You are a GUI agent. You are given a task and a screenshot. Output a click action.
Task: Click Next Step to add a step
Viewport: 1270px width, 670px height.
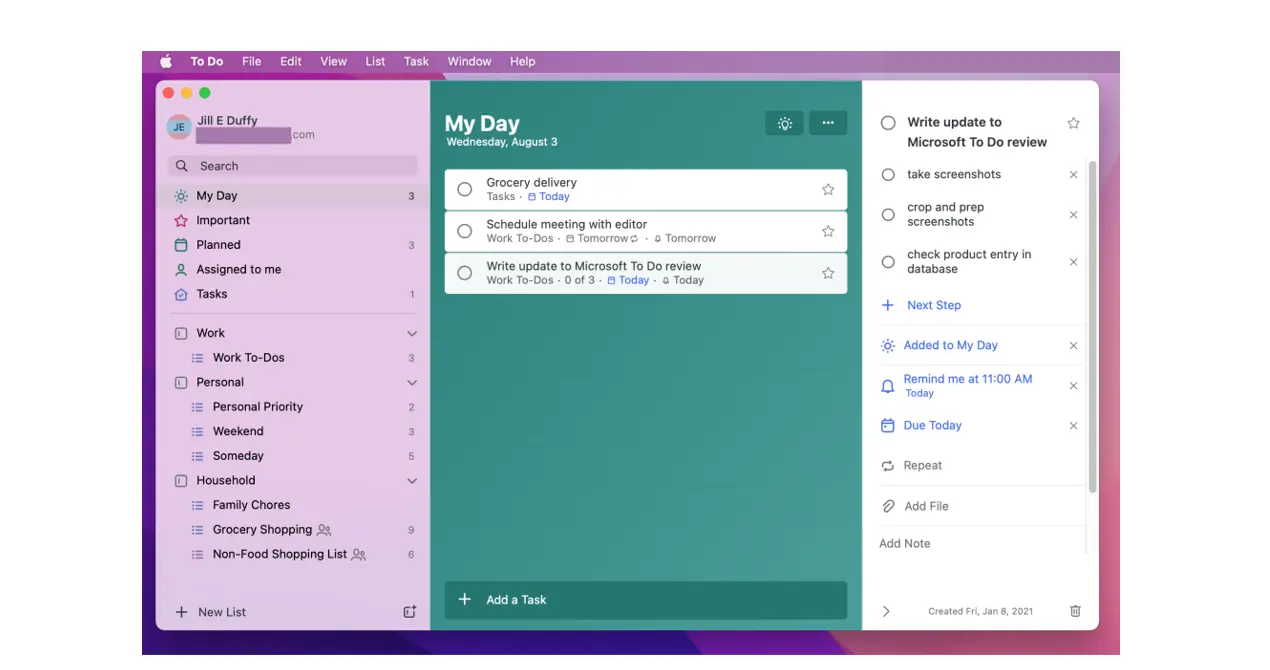point(934,305)
